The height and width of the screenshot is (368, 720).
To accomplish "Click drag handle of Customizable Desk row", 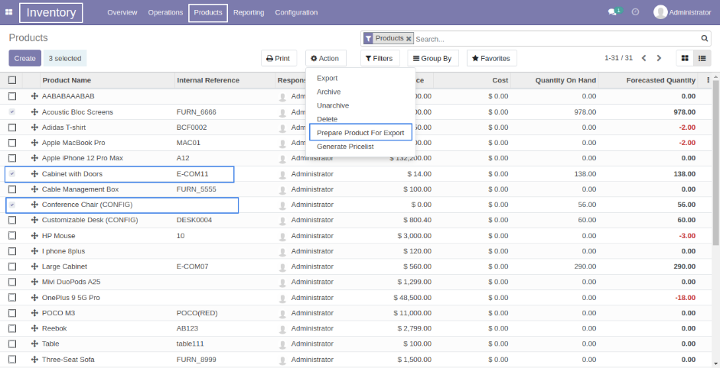I will 34,220.
